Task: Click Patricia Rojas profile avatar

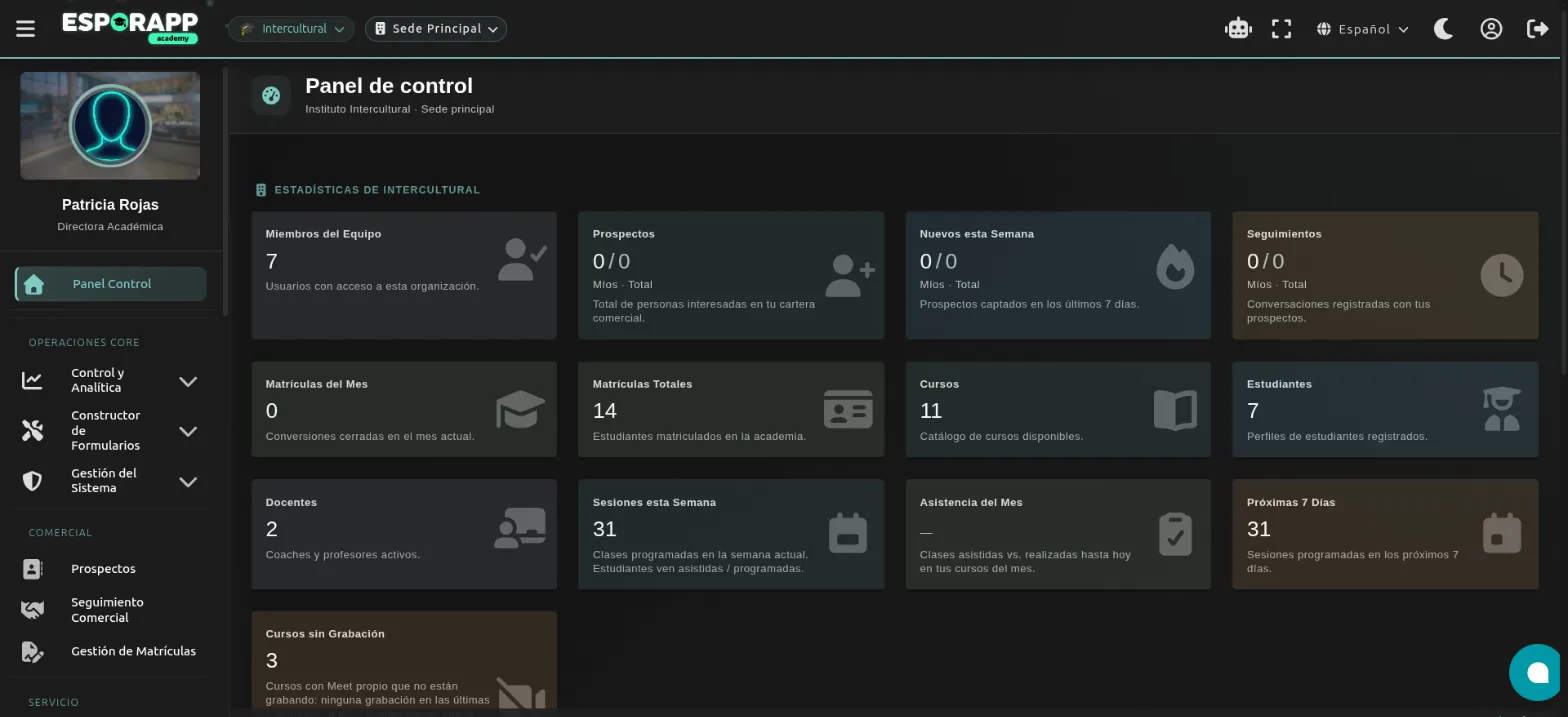Action: 110,125
